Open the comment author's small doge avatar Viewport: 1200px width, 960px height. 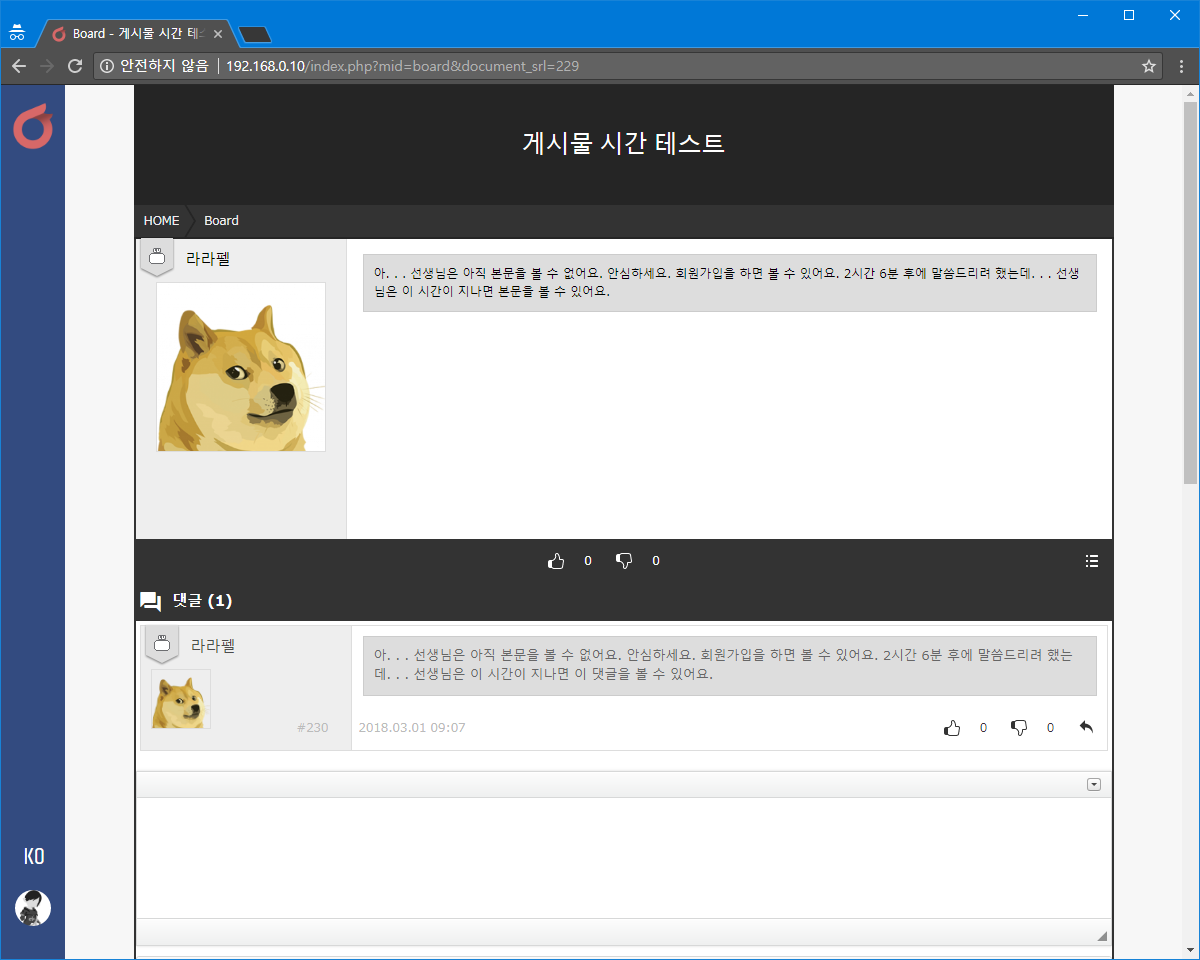click(181, 699)
